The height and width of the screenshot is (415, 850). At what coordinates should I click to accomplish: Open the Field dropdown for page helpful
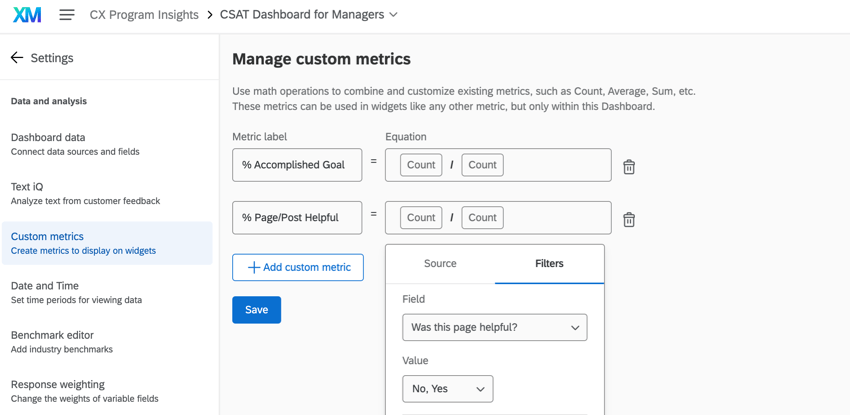click(x=494, y=328)
